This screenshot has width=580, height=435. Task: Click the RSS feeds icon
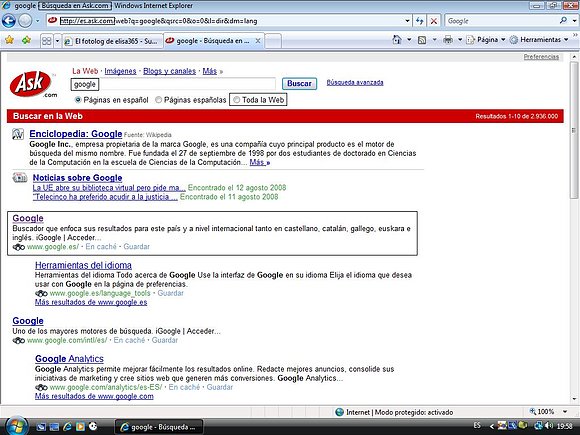[x=422, y=40]
